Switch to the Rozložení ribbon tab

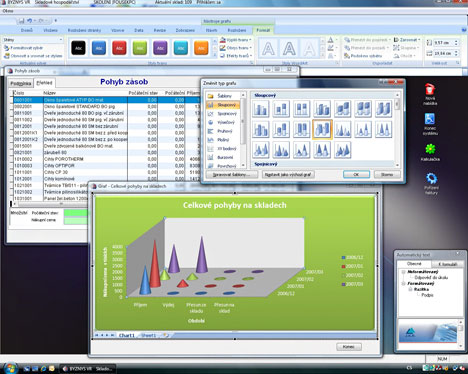(237, 30)
